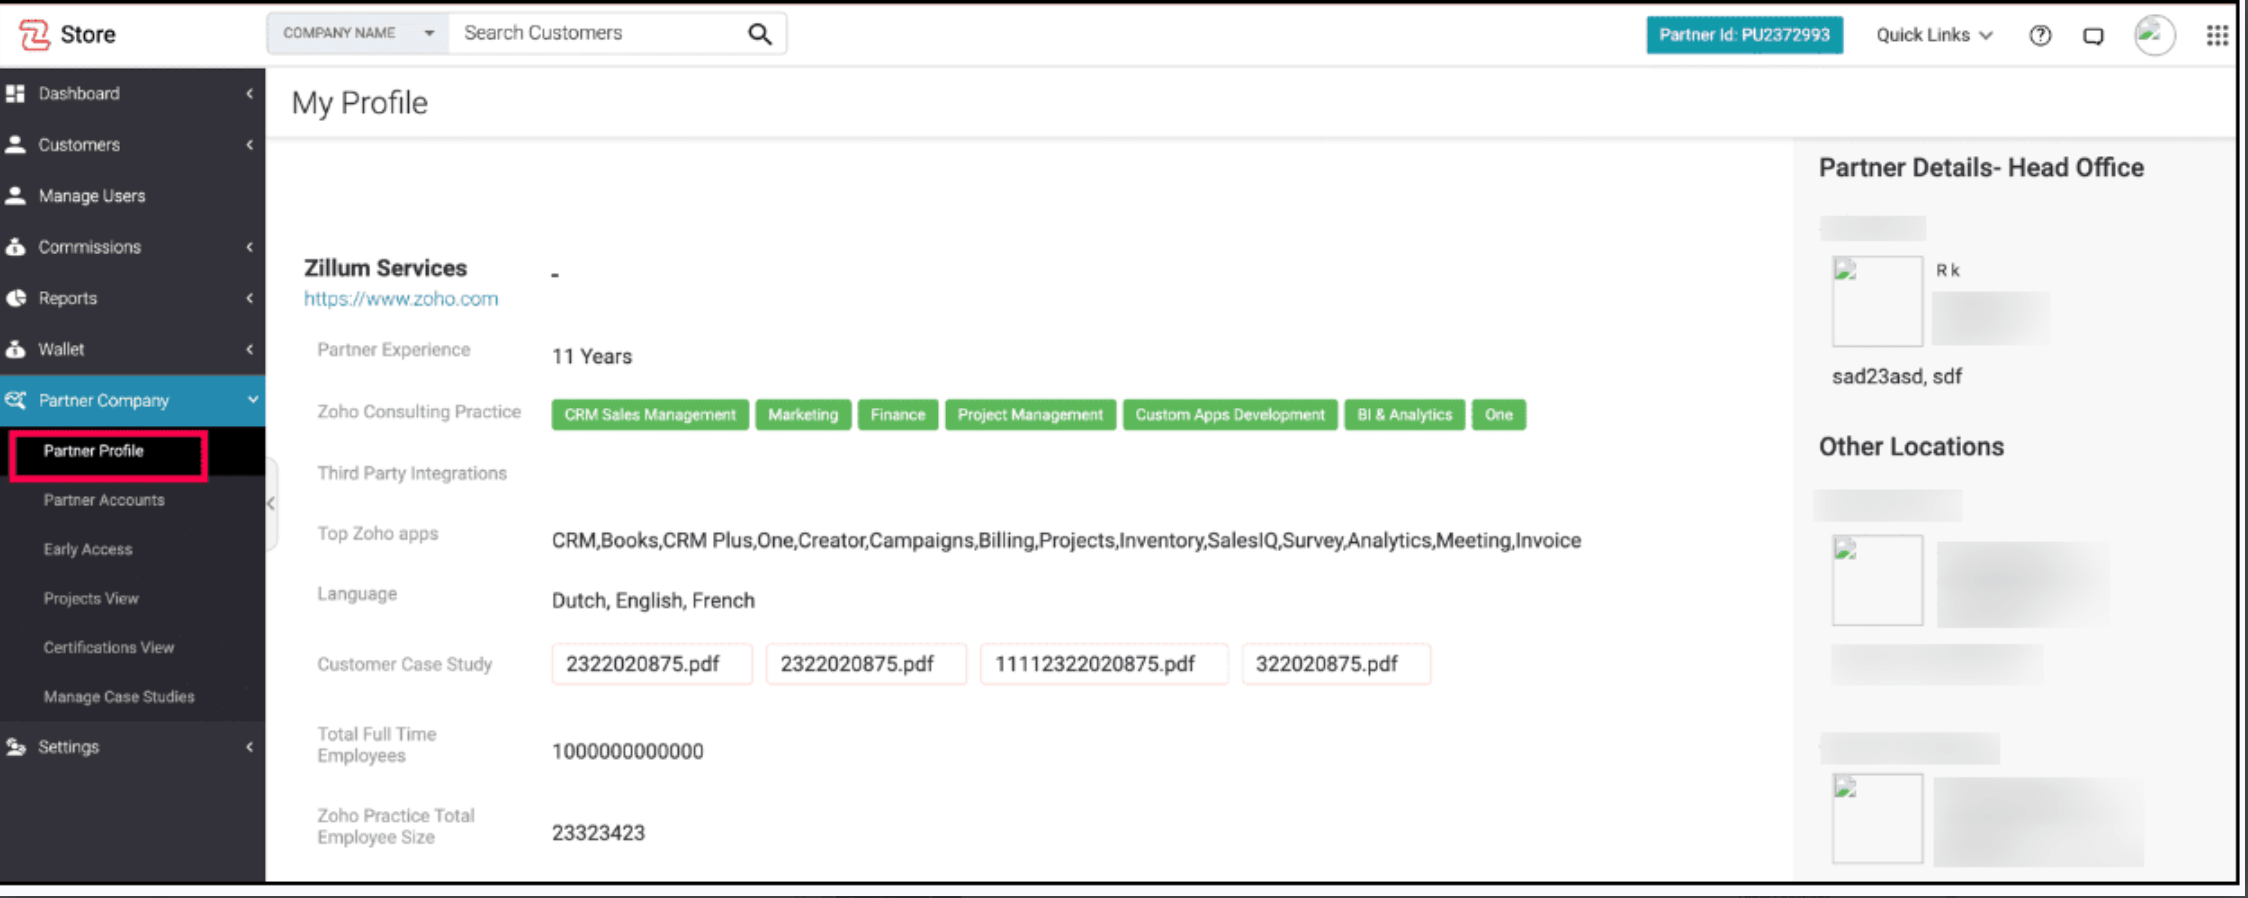
Task: Click the Dutch, English, French language value
Action: click(653, 600)
